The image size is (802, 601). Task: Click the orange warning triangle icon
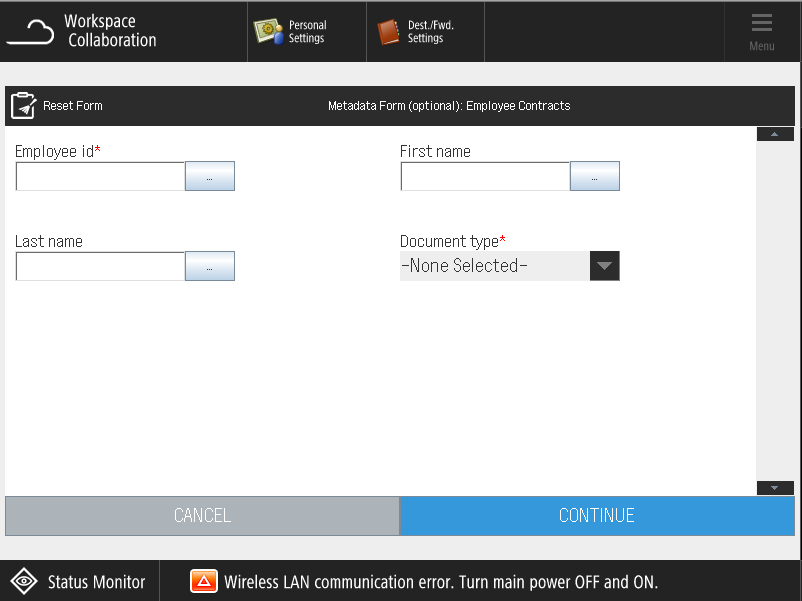click(x=204, y=582)
